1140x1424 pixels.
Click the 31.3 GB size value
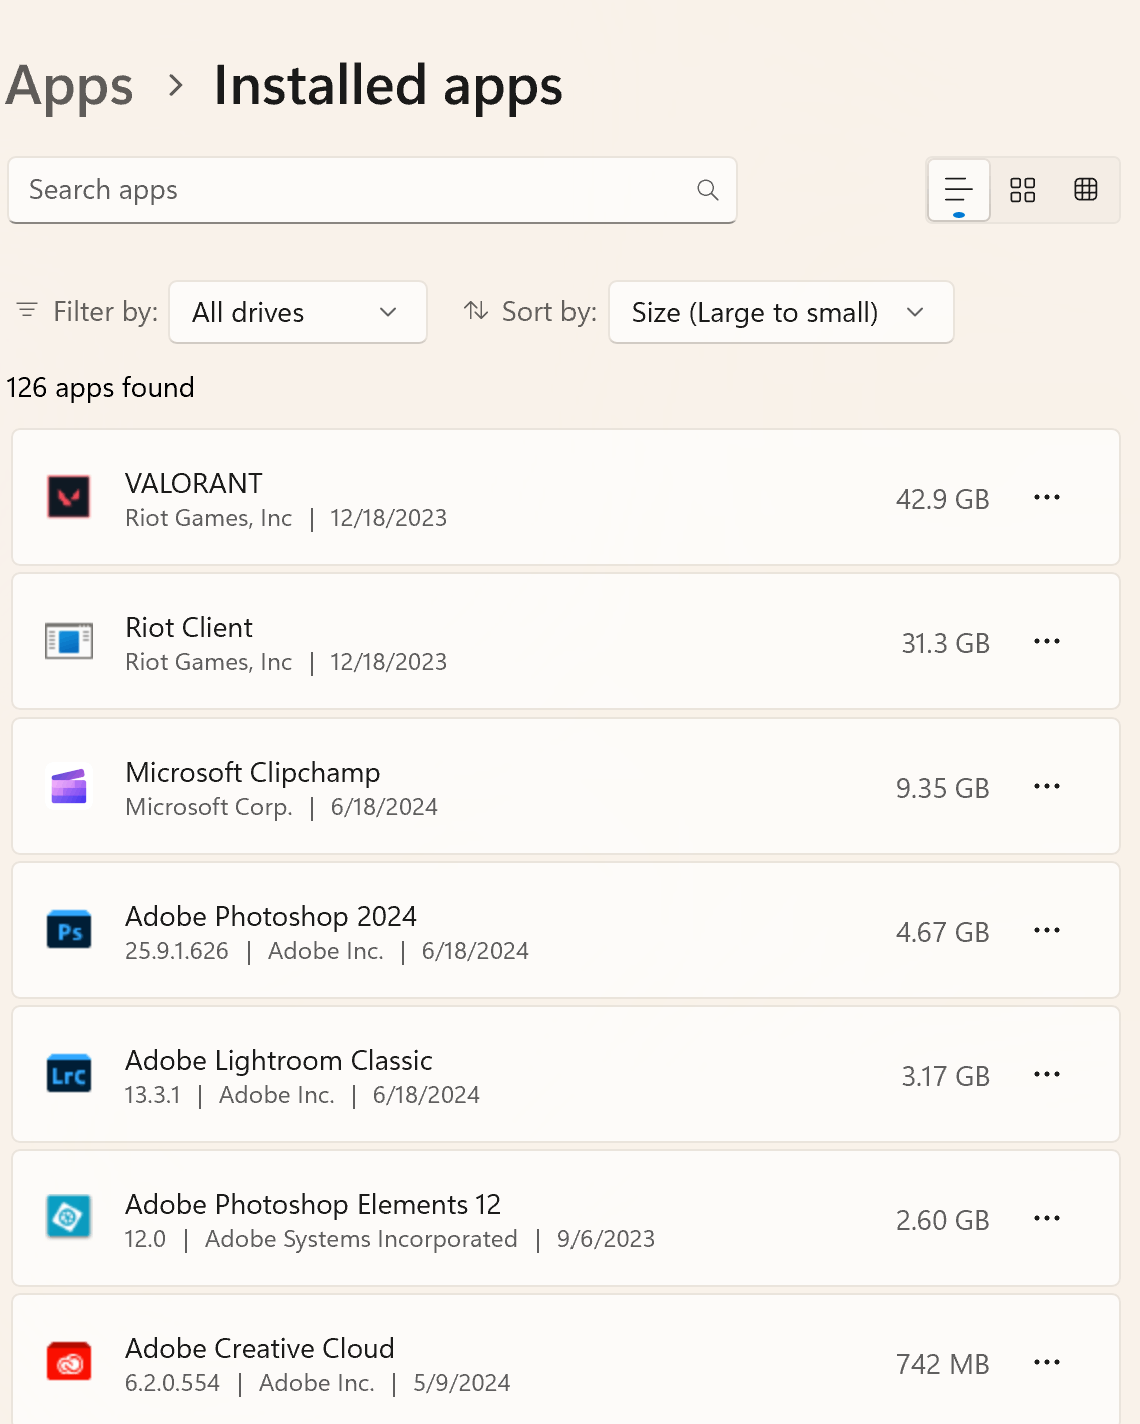[945, 643]
